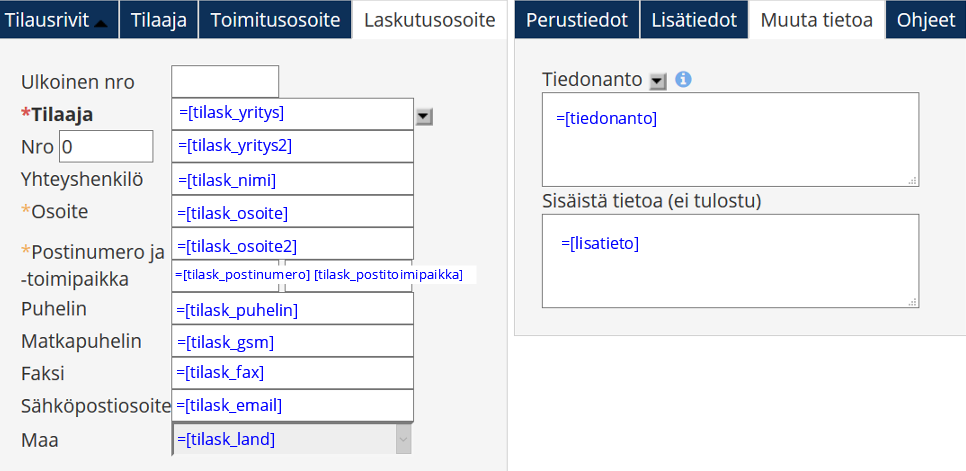Open the Lisätiedot tab
966x471 pixels.
694,20
